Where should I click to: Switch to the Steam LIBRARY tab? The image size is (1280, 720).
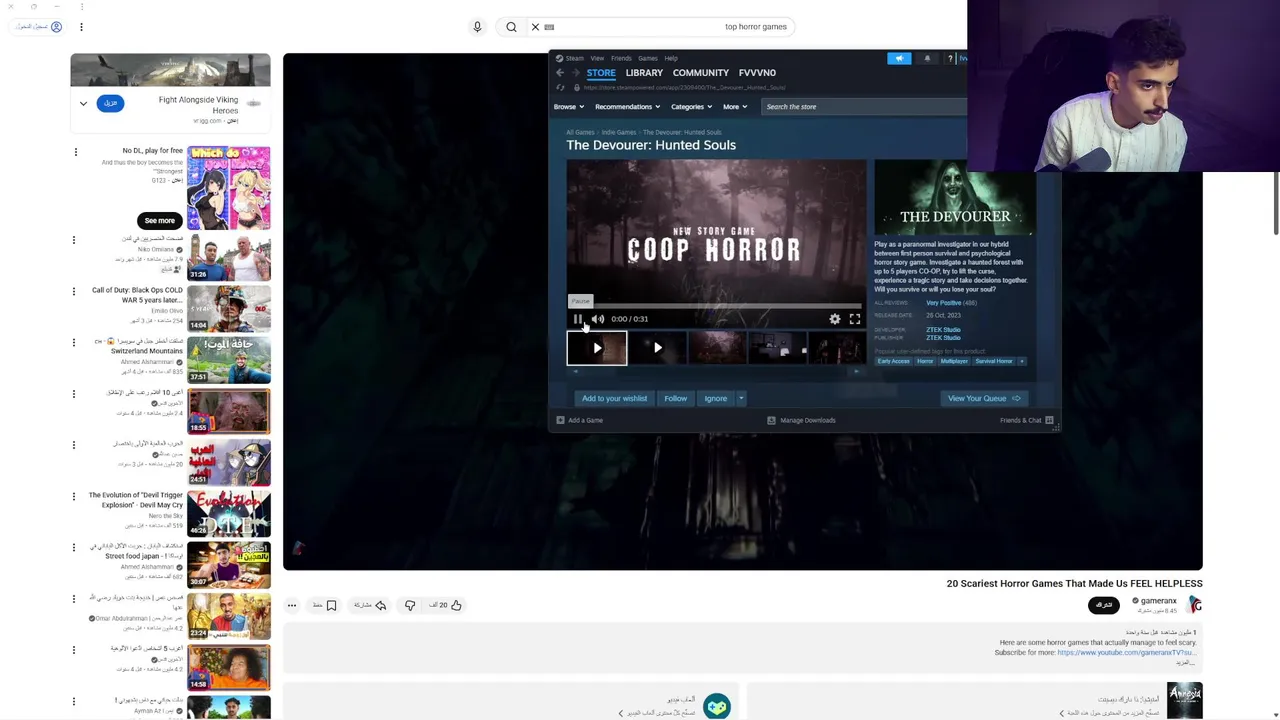coord(644,73)
